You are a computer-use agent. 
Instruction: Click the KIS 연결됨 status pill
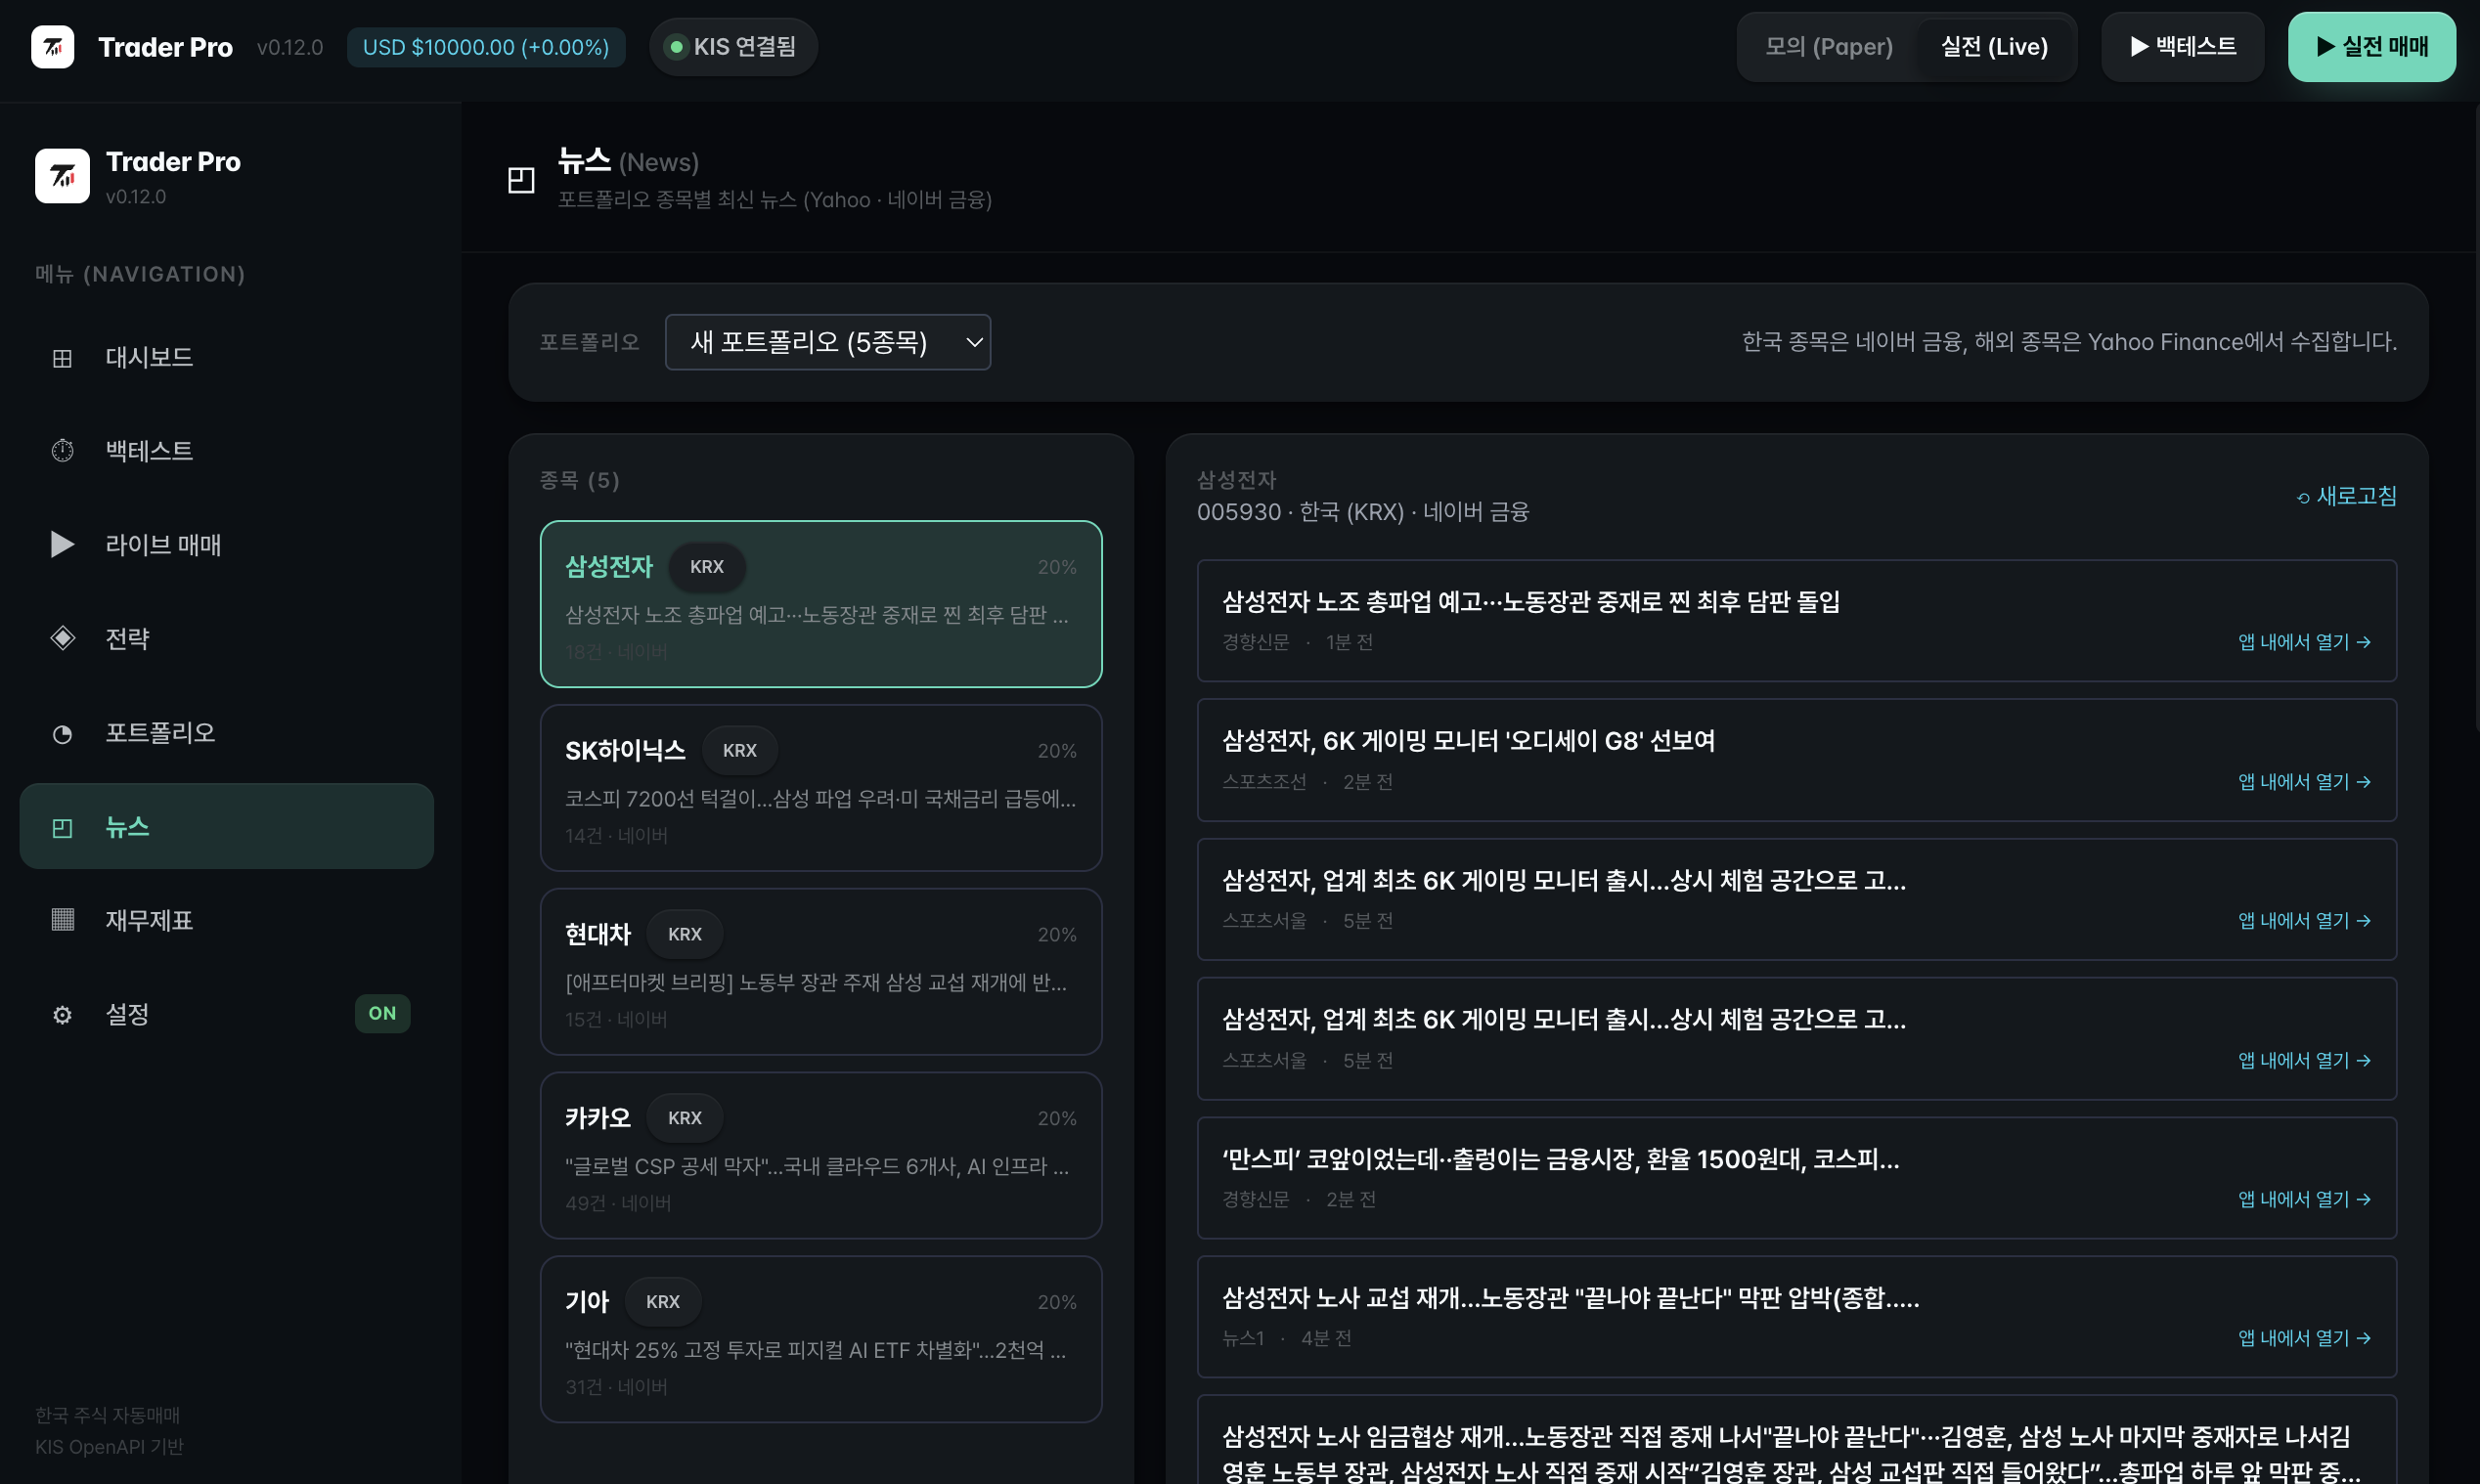tap(733, 47)
